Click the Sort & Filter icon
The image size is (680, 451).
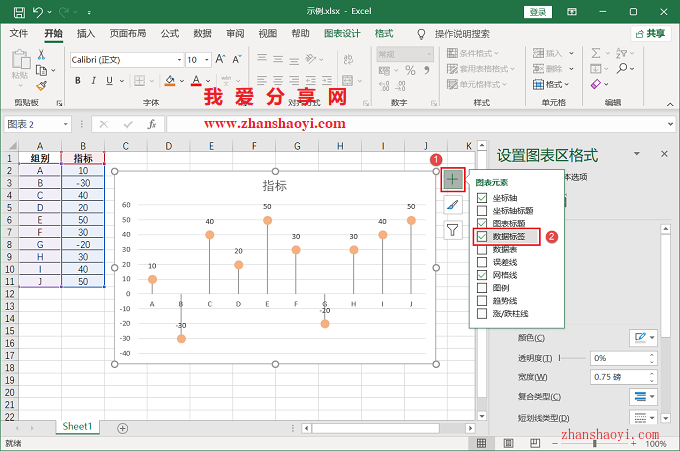[x=621, y=53]
